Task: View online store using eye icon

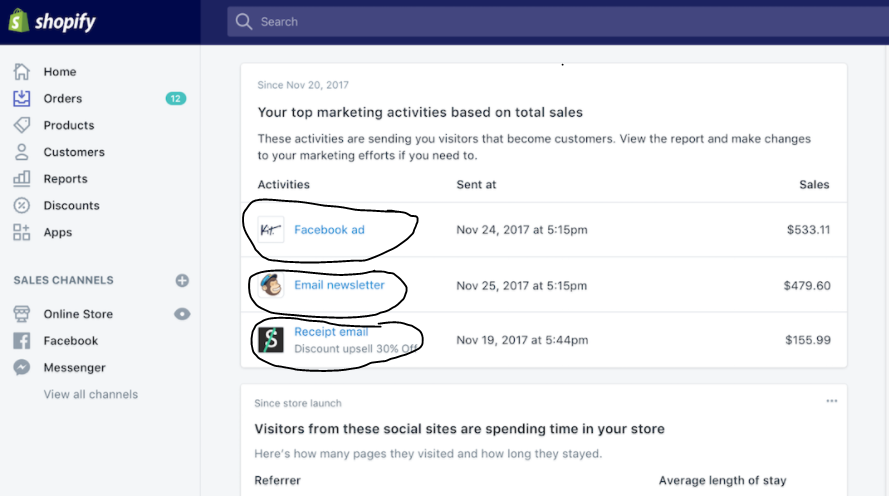Action: [182, 314]
